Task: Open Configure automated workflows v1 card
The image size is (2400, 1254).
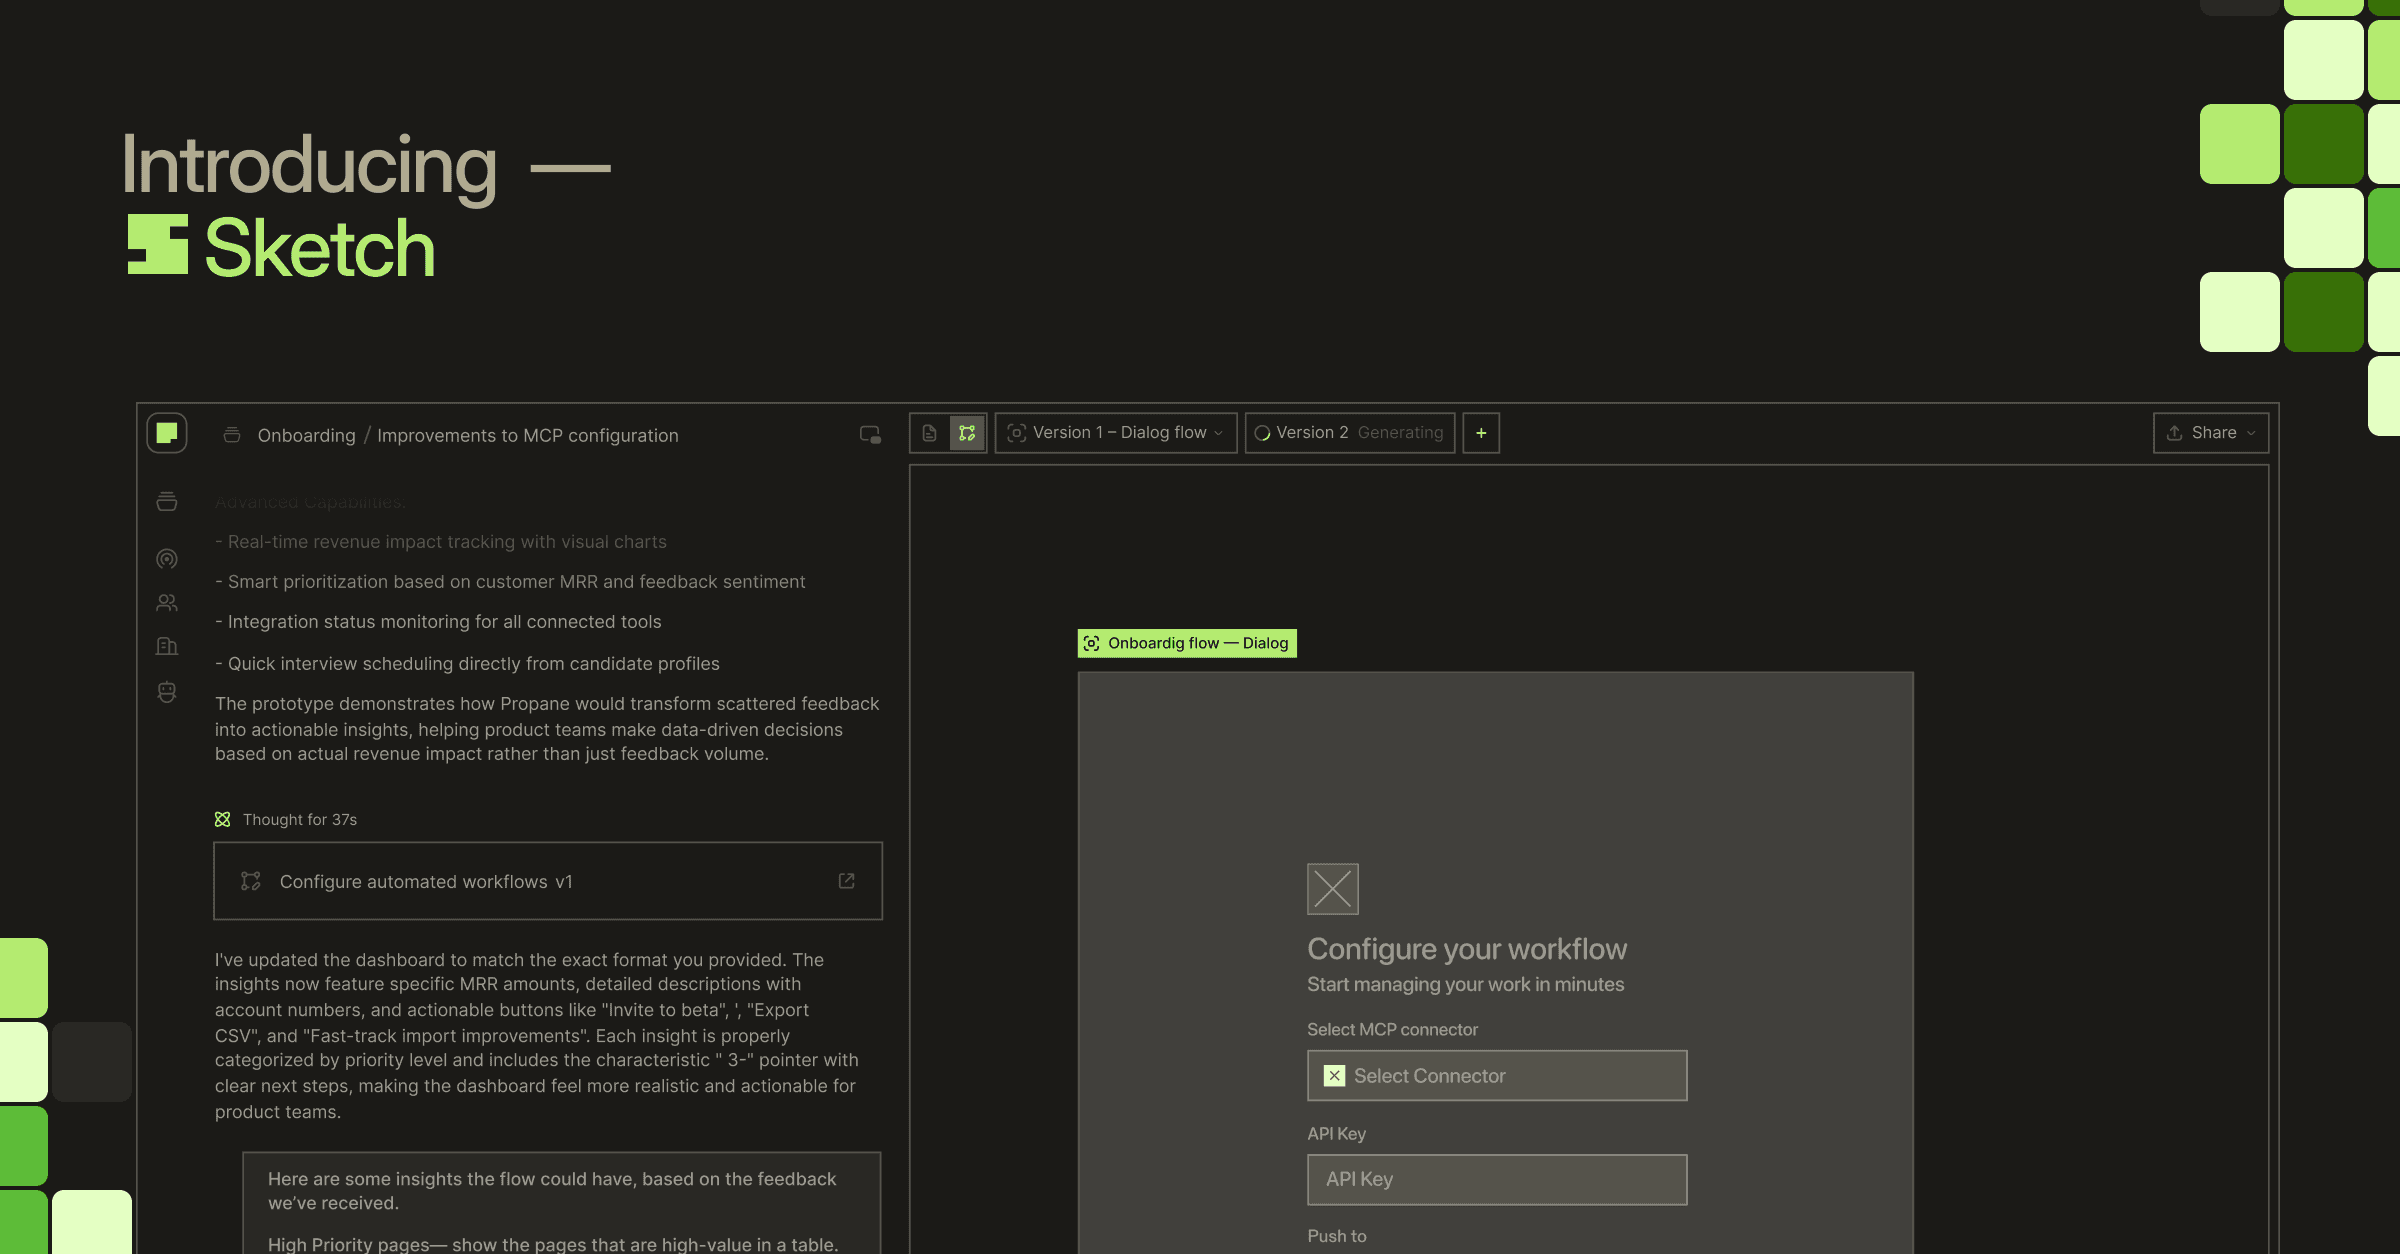Action: tap(548, 881)
